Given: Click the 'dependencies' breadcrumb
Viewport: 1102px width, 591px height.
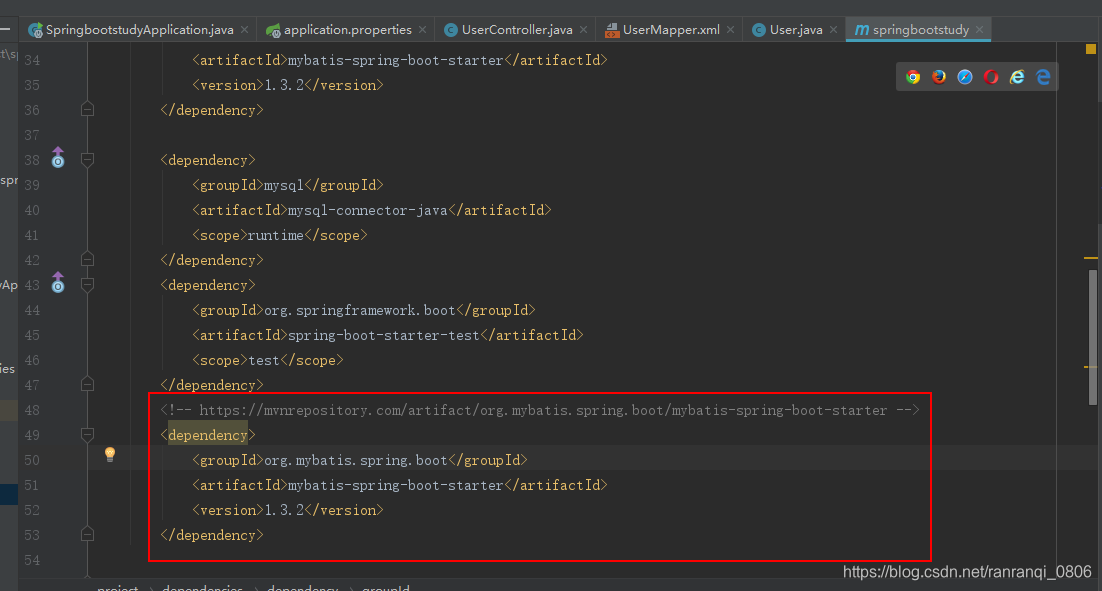Looking at the screenshot, I should [202, 587].
